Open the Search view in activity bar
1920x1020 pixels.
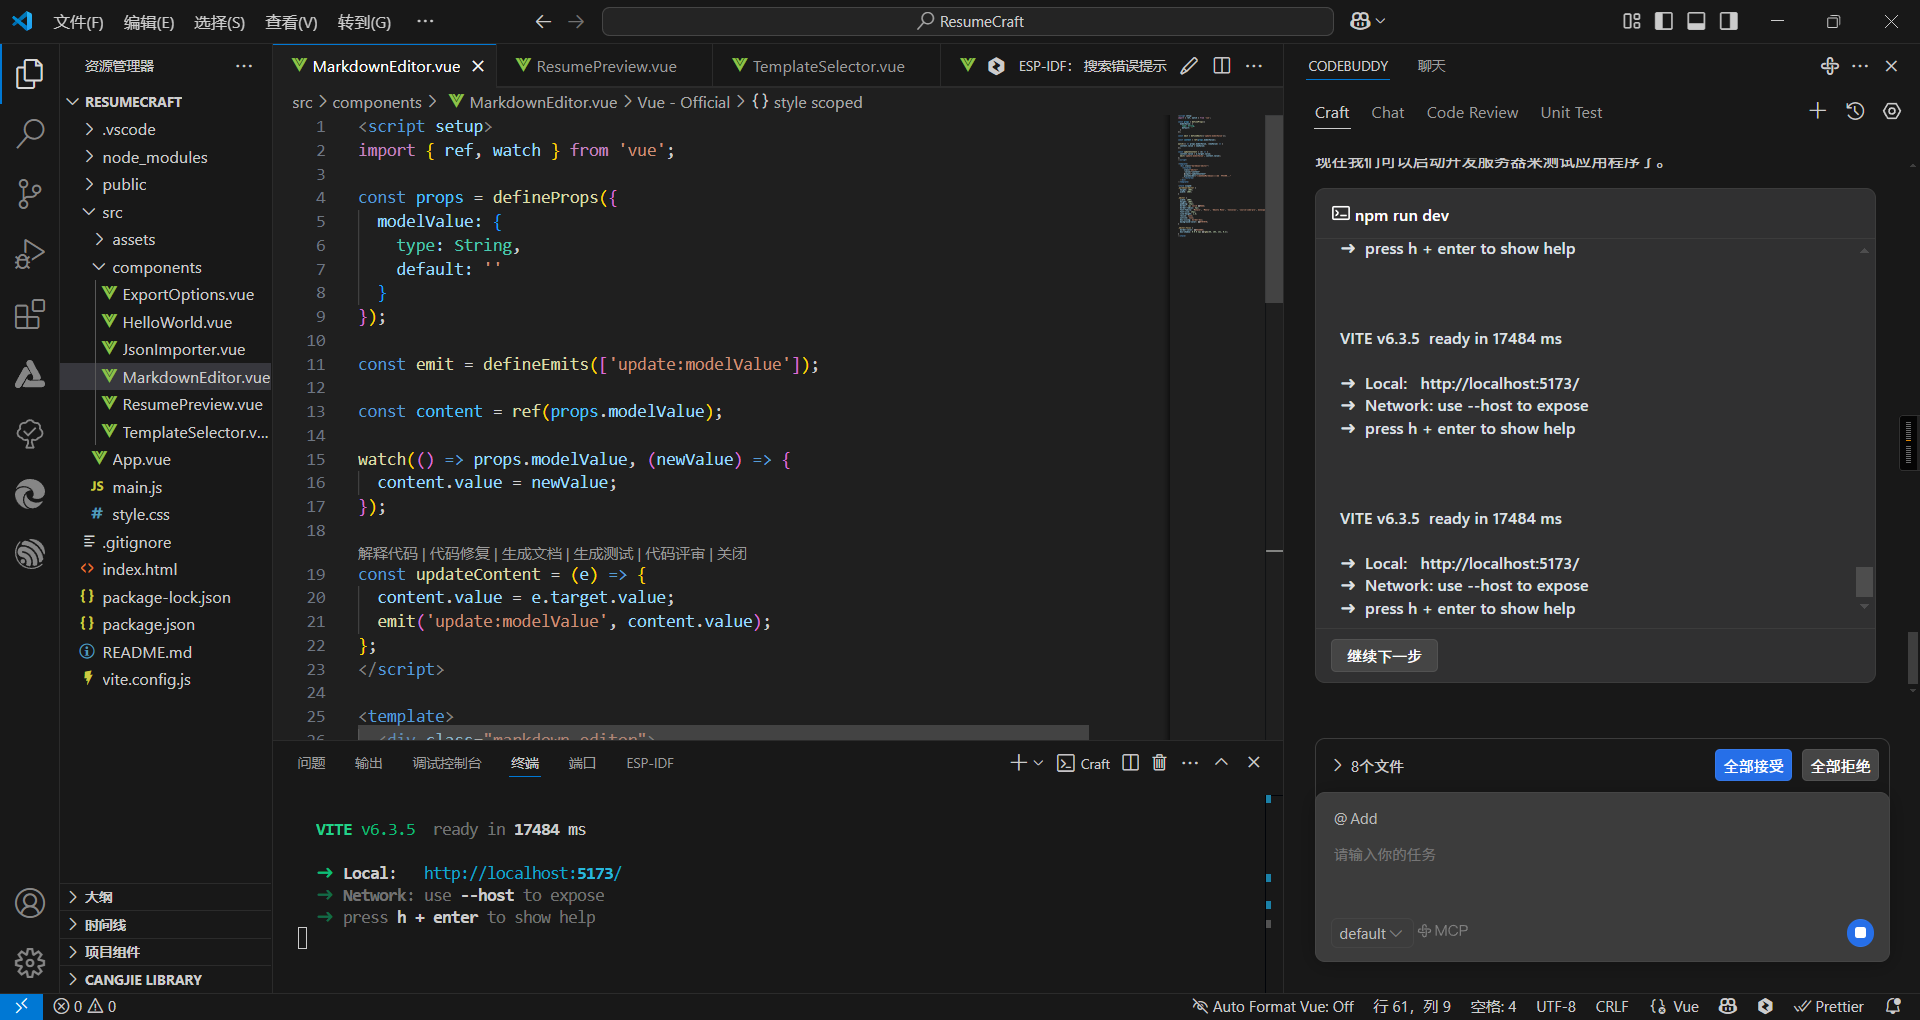pyautogui.click(x=30, y=133)
